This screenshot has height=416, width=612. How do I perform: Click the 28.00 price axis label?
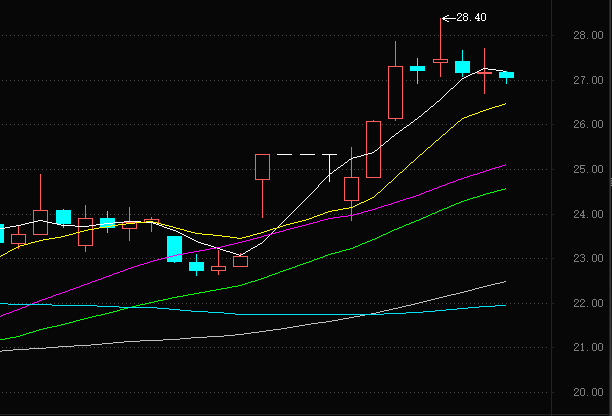coord(588,36)
